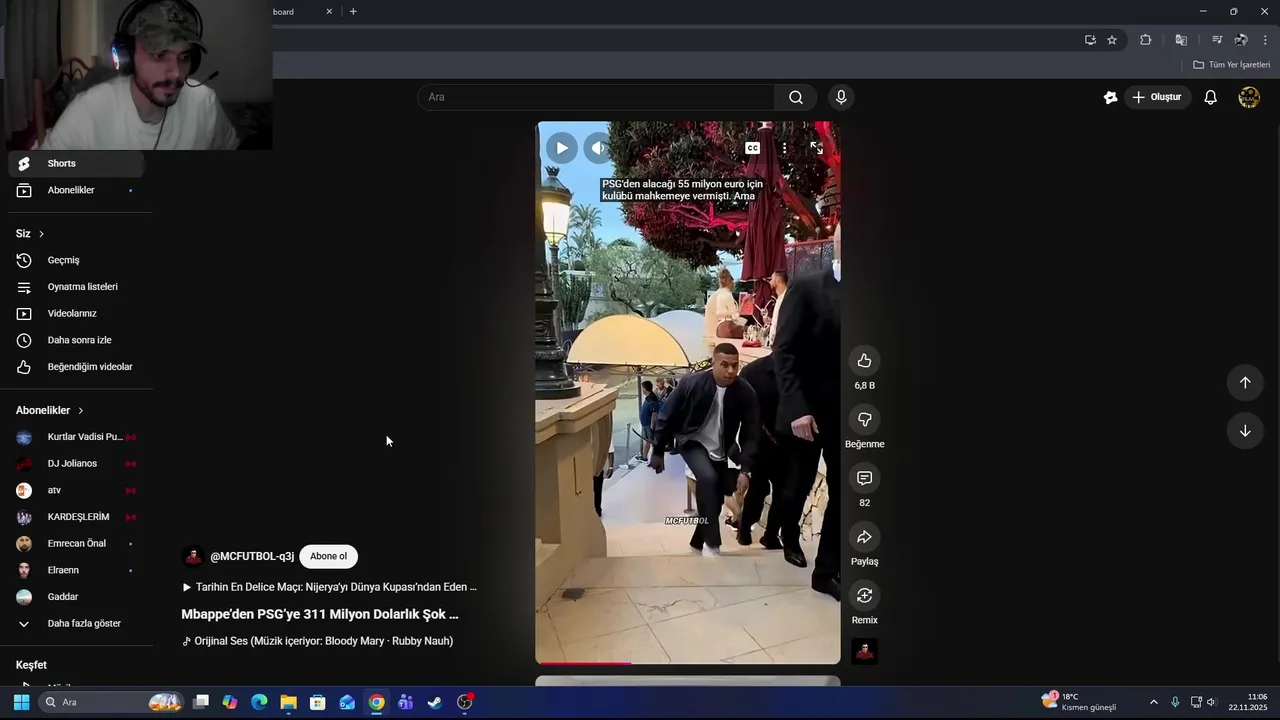
Task: Open the weather widget showing 18°C
Action: point(1079,702)
